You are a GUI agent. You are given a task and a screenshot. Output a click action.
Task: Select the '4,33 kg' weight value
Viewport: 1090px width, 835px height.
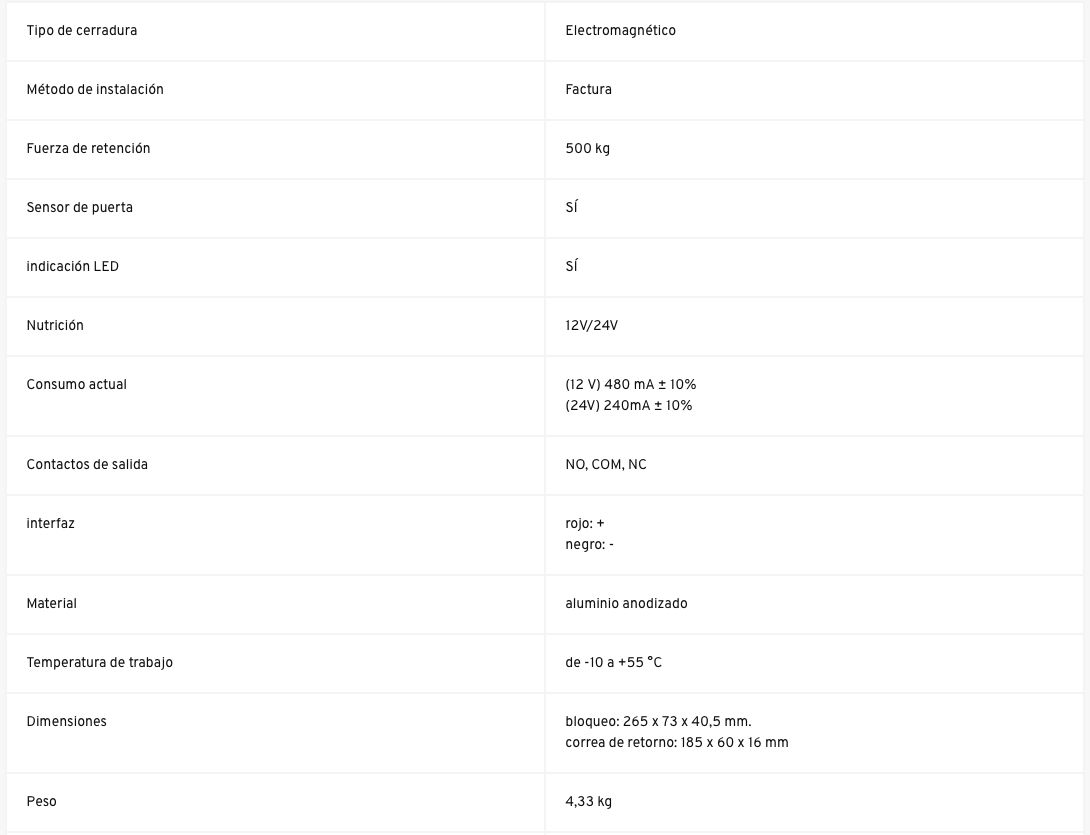tap(588, 802)
